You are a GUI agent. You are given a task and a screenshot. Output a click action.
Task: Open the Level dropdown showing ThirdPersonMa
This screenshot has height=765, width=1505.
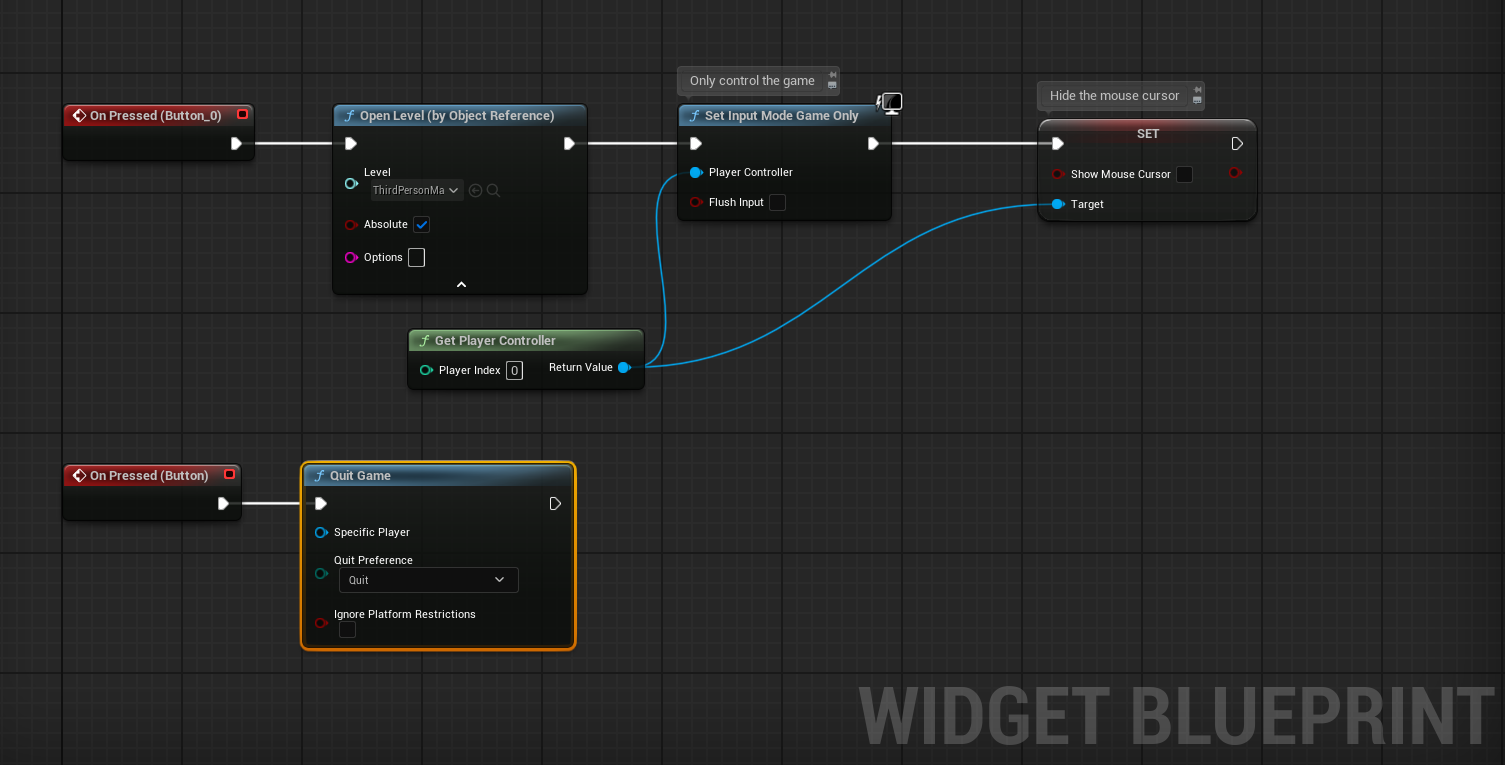tap(416, 190)
